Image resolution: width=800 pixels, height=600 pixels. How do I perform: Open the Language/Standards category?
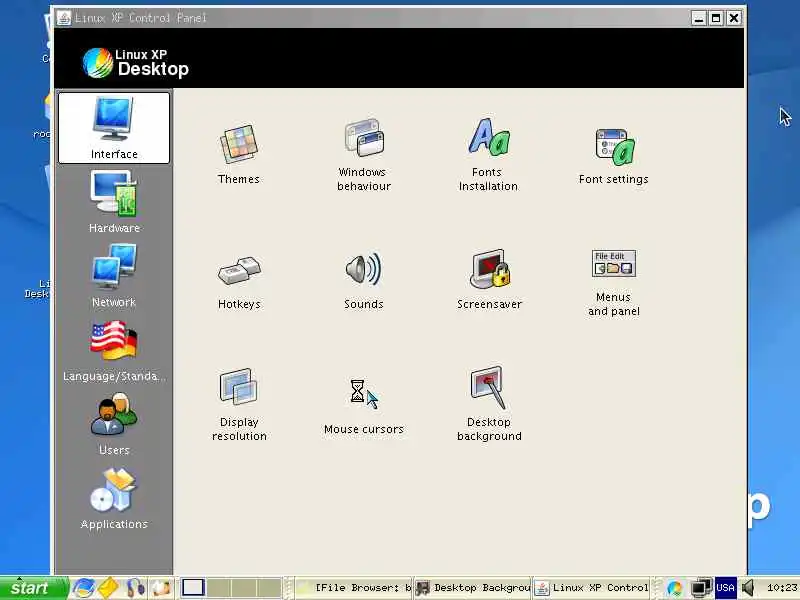(114, 351)
